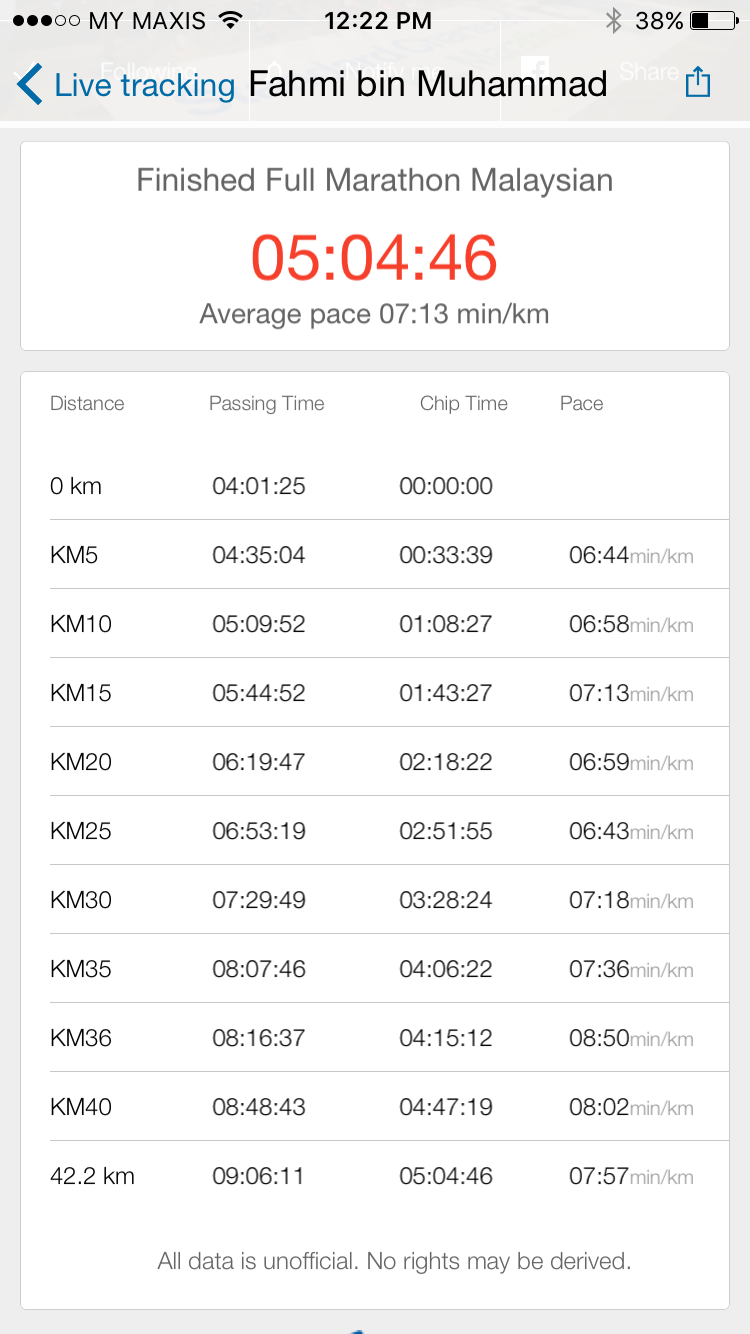Tap the Wi-Fi signal icon
The image size is (750, 1334).
(x=230, y=21)
